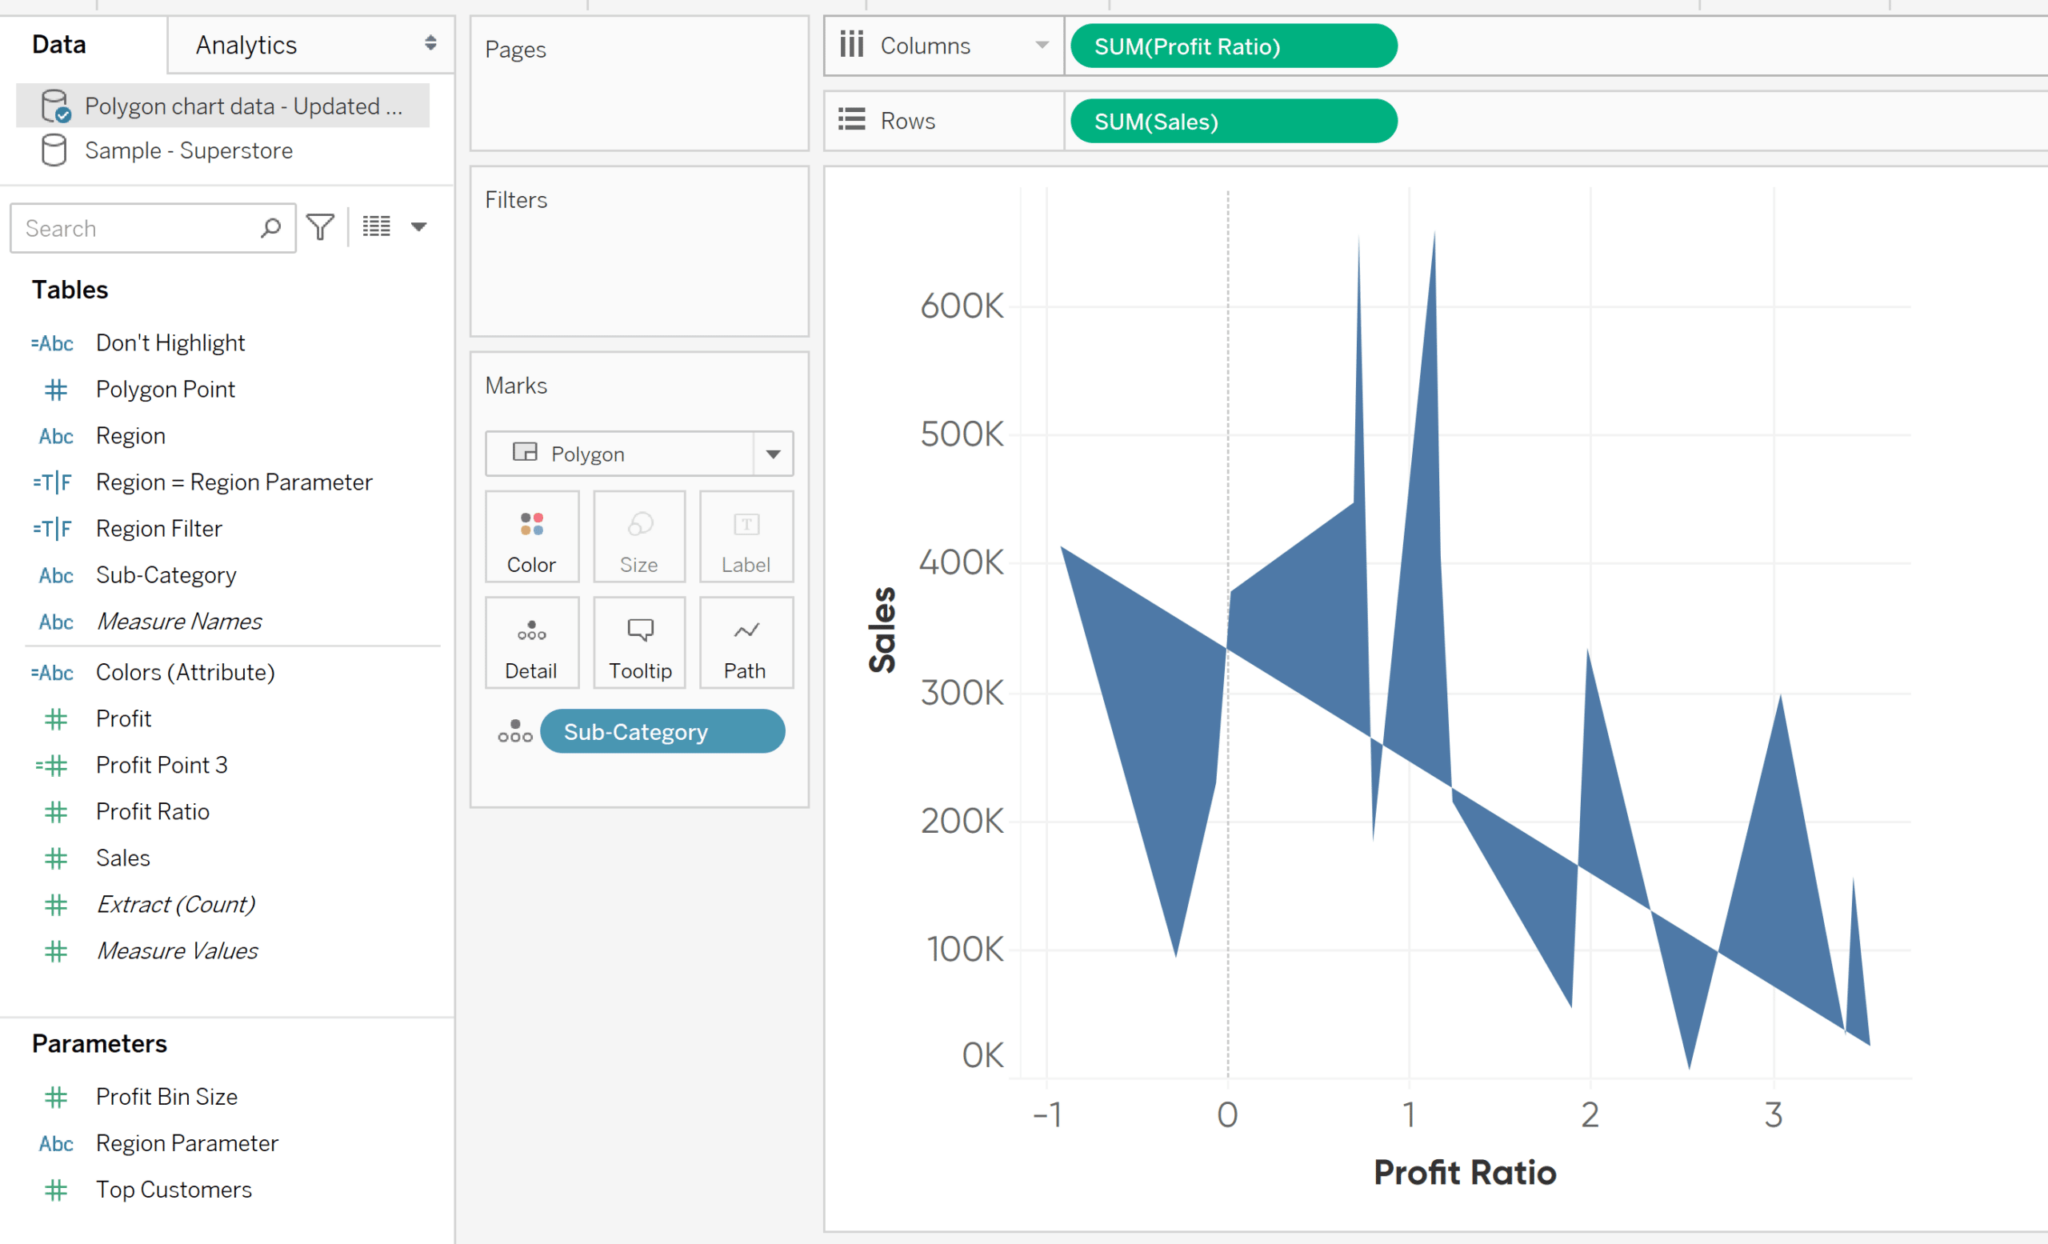Image resolution: width=2048 pixels, height=1244 pixels.
Task: Select the Sub-Category pill on the Marks card
Action: (662, 731)
